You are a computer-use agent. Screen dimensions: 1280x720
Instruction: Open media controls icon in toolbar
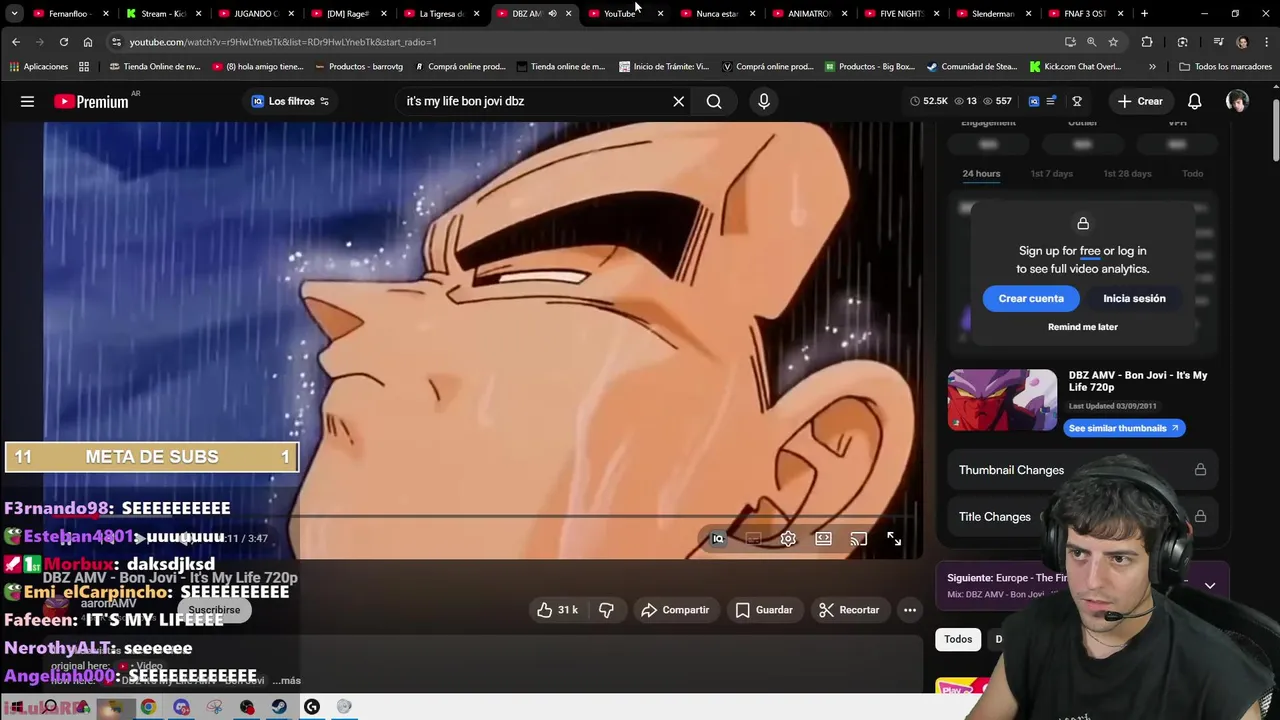click(x=1218, y=42)
